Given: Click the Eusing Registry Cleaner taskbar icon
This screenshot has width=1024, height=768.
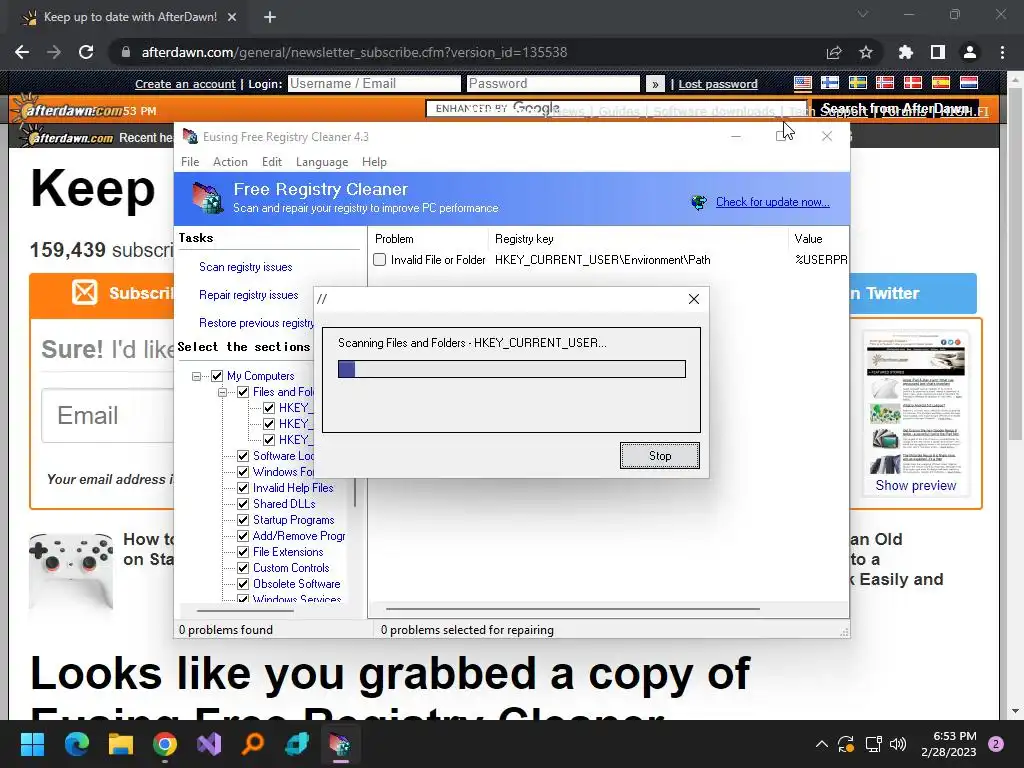Looking at the screenshot, I should click(340, 744).
